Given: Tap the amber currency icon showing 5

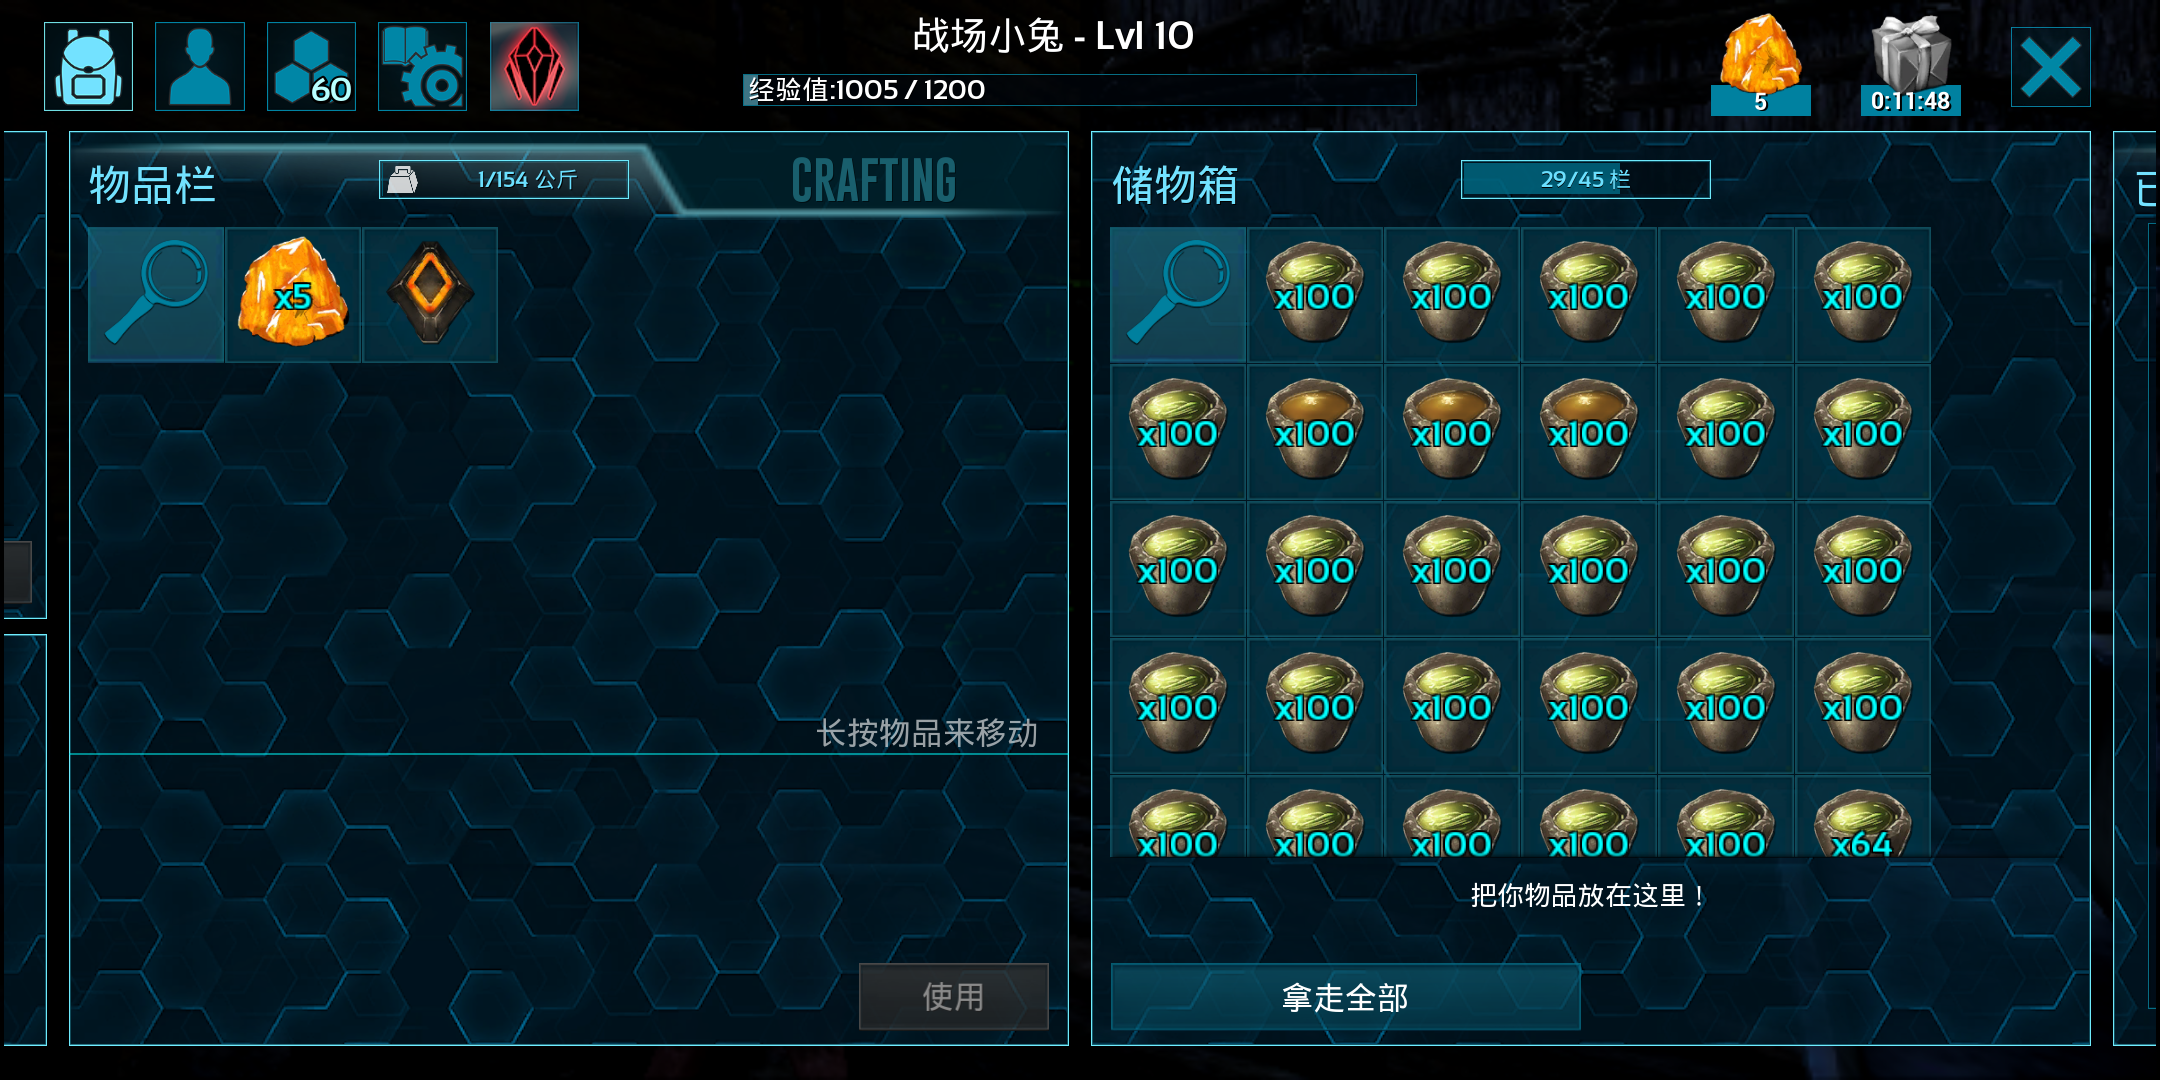Looking at the screenshot, I should tap(1761, 64).
